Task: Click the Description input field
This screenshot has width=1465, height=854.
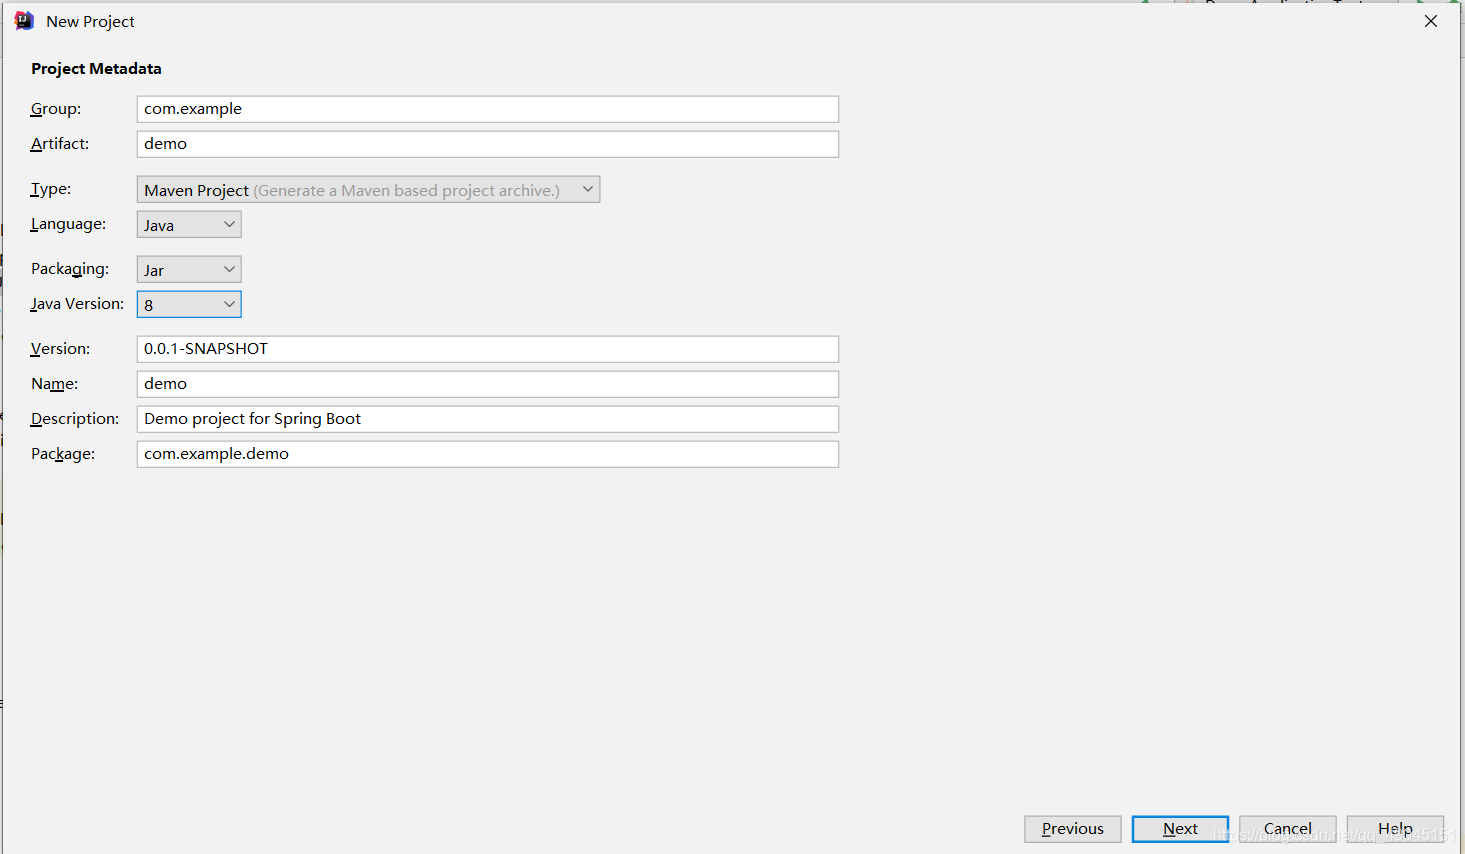Action: click(487, 419)
